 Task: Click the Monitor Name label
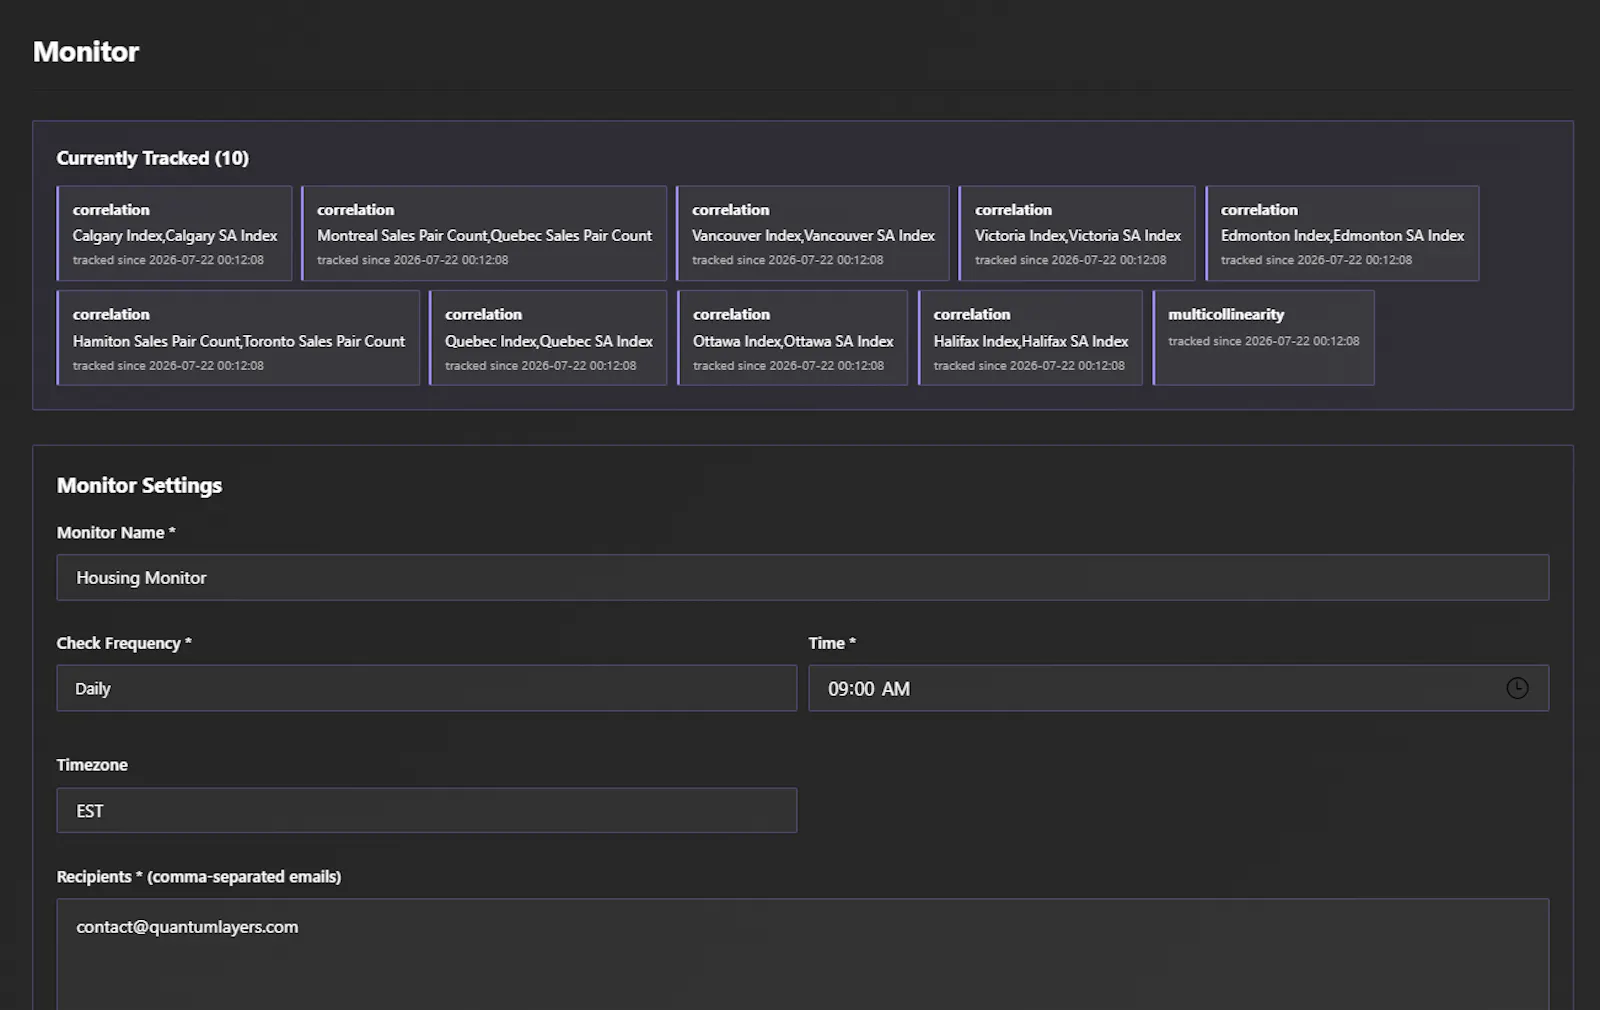pyautogui.click(x=116, y=533)
